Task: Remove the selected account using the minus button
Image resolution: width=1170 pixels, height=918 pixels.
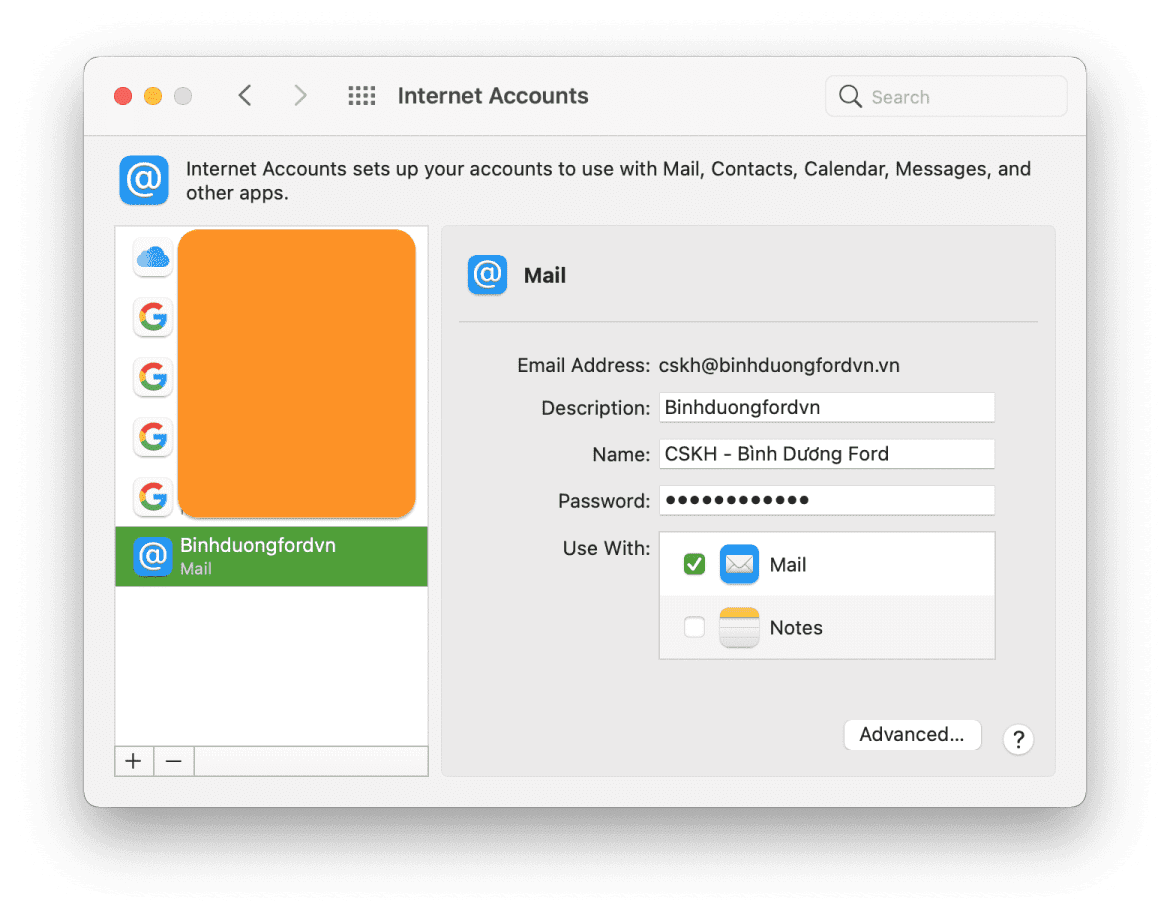Action: coord(173,760)
